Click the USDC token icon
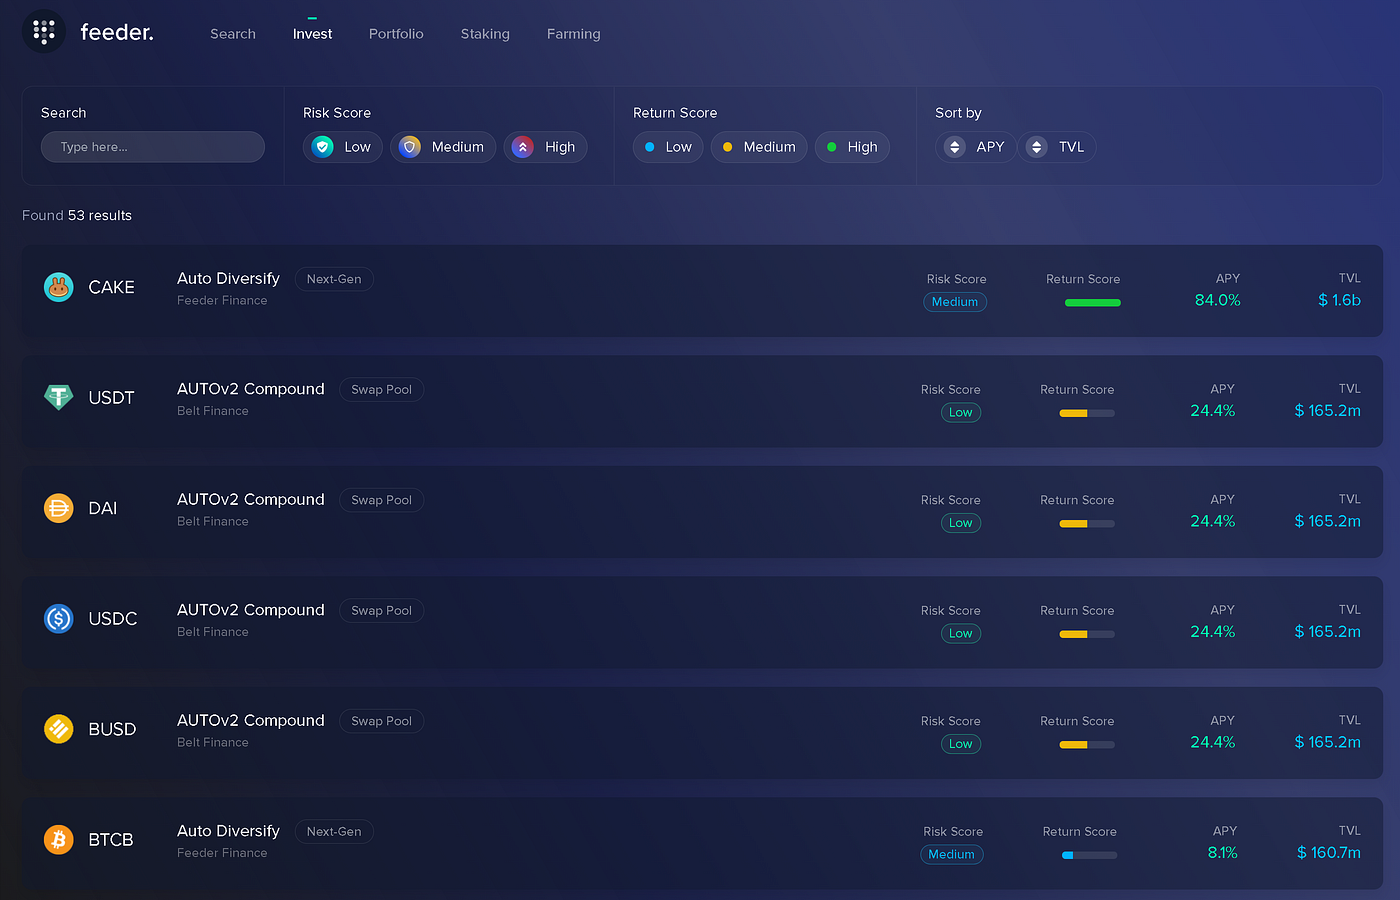The image size is (1400, 900). (59, 618)
